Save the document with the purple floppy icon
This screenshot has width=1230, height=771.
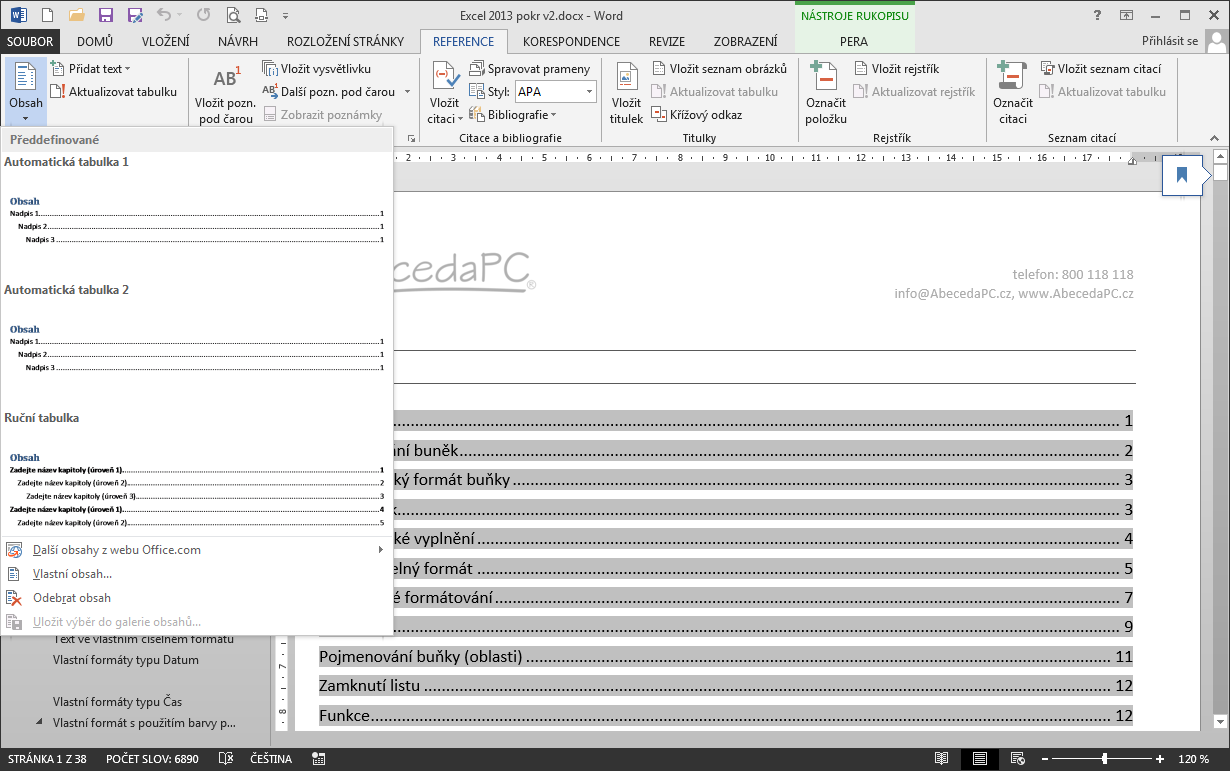pyautogui.click(x=106, y=15)
